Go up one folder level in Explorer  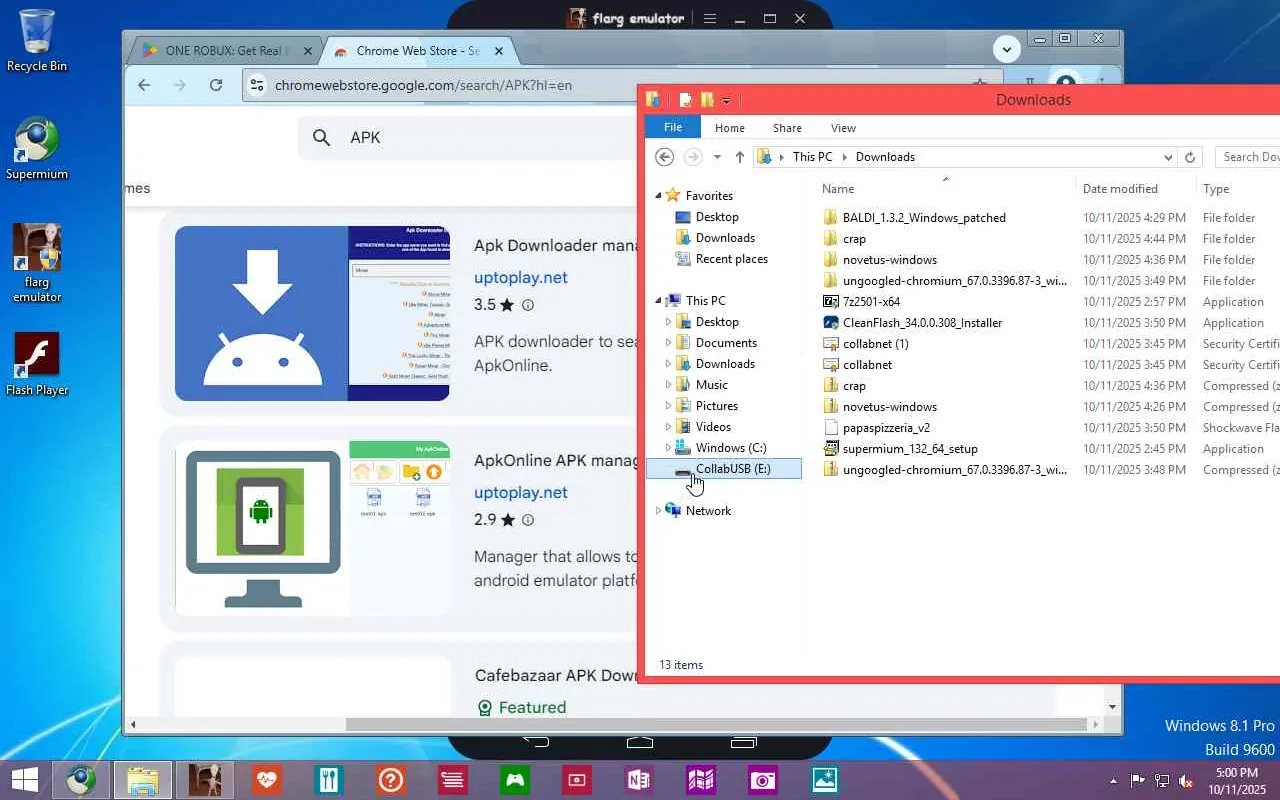point(740,157)
